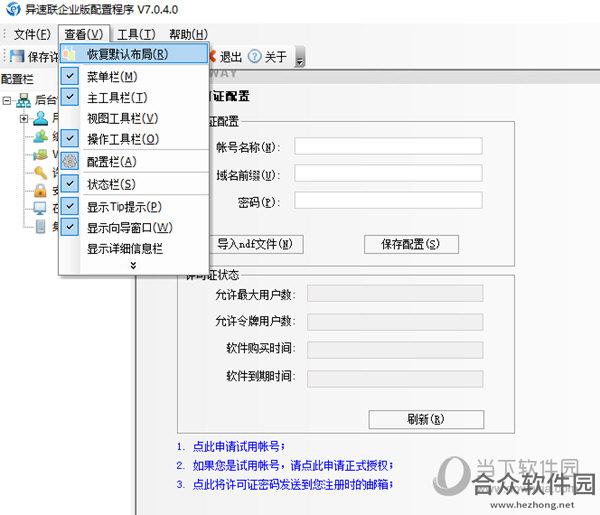Click the 后台 tree root label
This screenshot has height=515, width=600.
coord(46,100)
